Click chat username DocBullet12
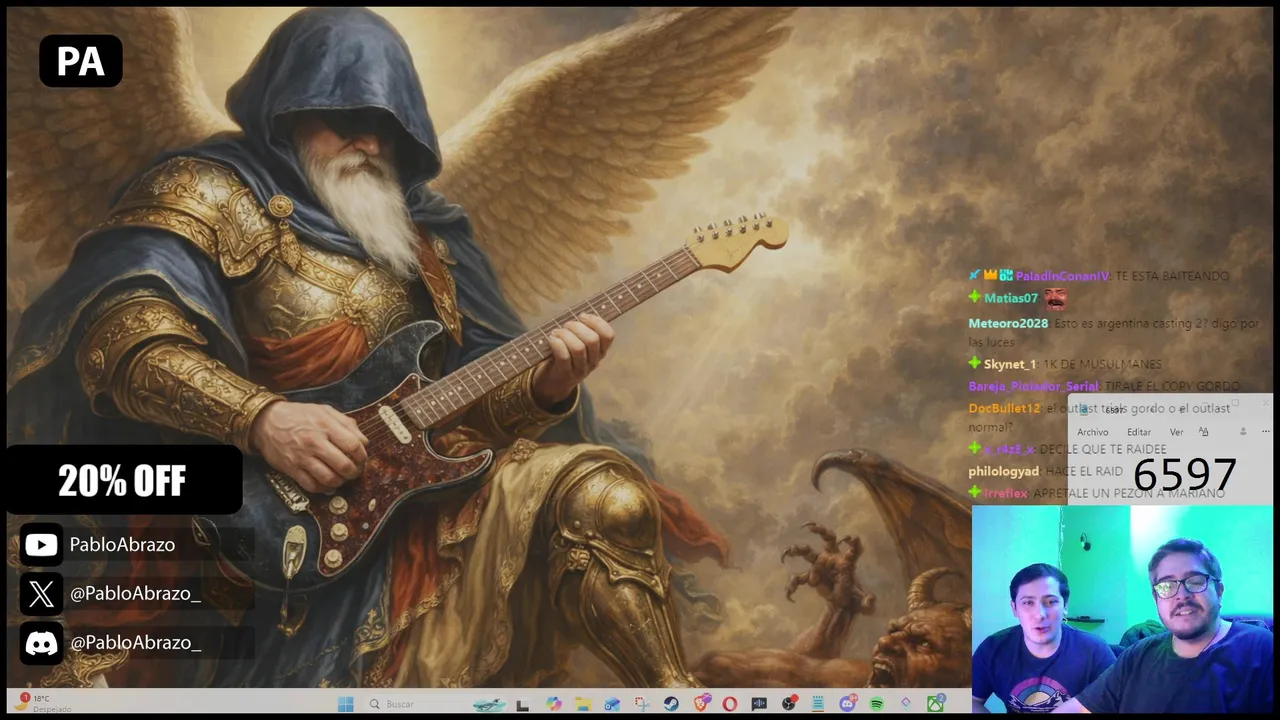Image resolution: width=1280 pixels, height=720 pixels. tap(1005, 408)
